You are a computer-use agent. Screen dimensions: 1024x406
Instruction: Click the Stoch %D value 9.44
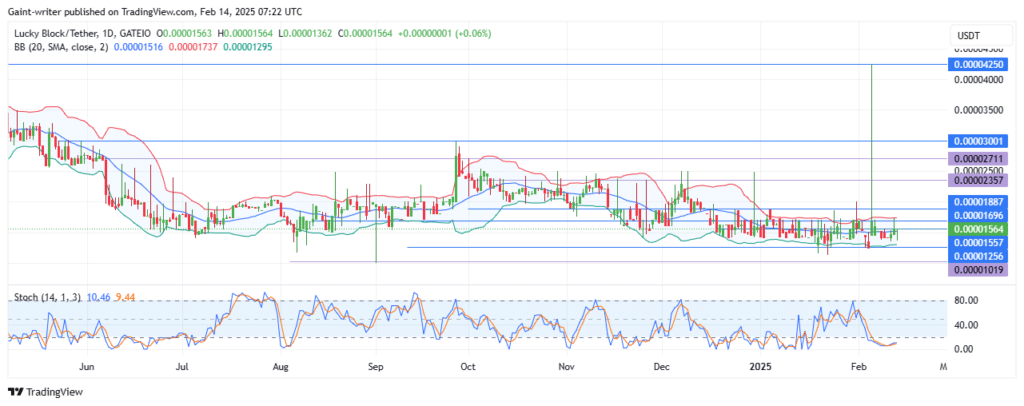(125, 297)
